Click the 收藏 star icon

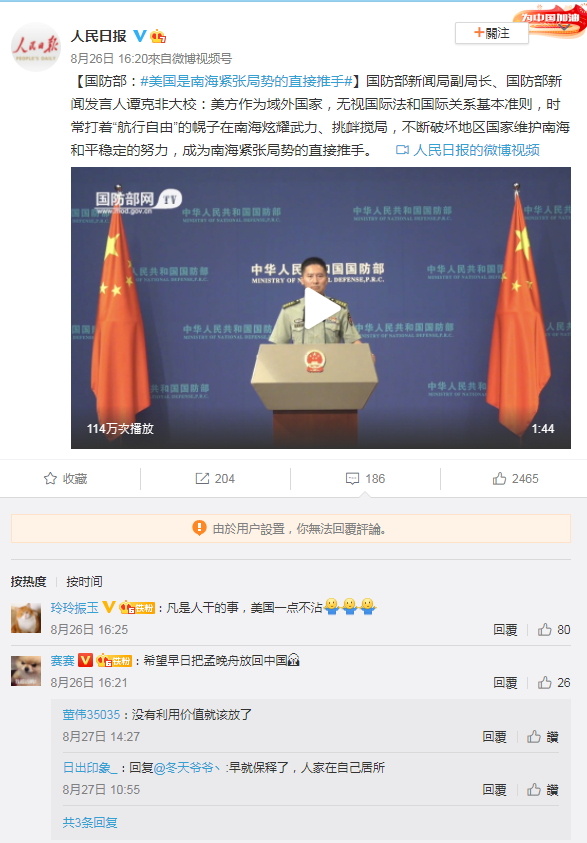pyautogui.click(x=50, y=478)
